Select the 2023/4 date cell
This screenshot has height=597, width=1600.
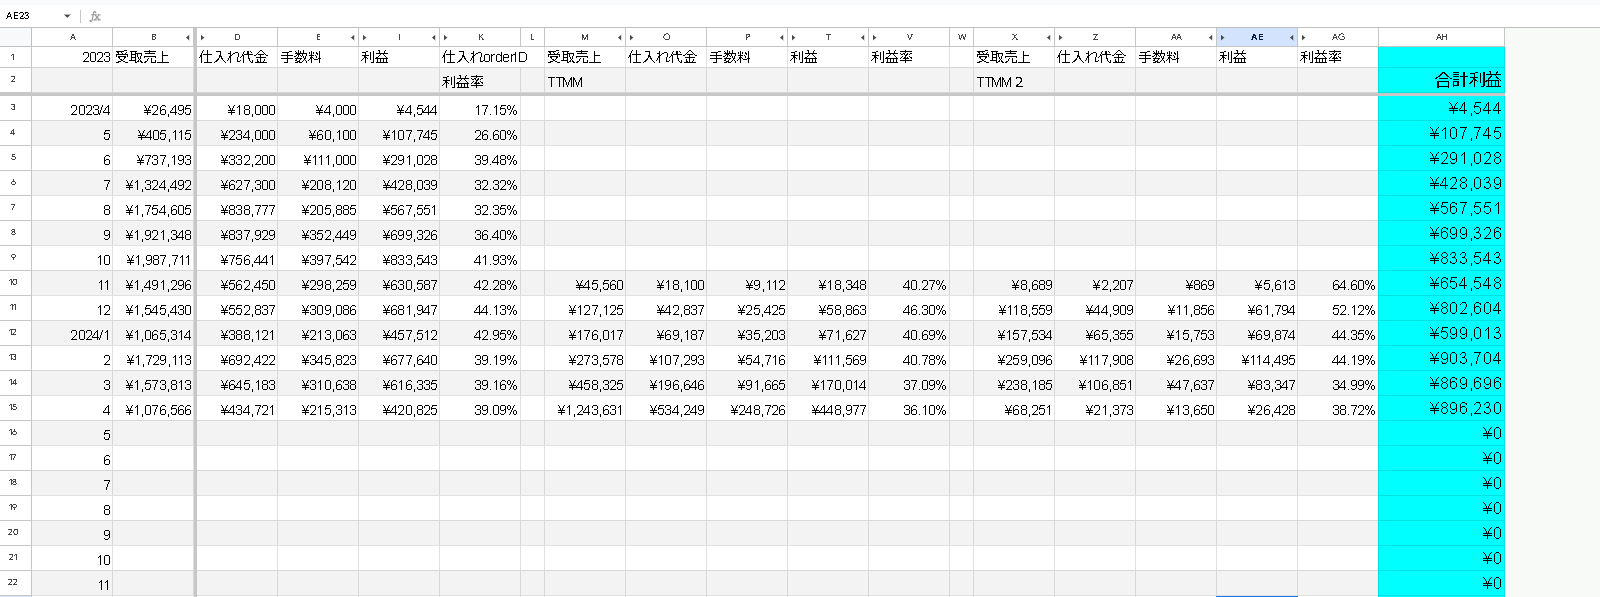tap(72, 109)
